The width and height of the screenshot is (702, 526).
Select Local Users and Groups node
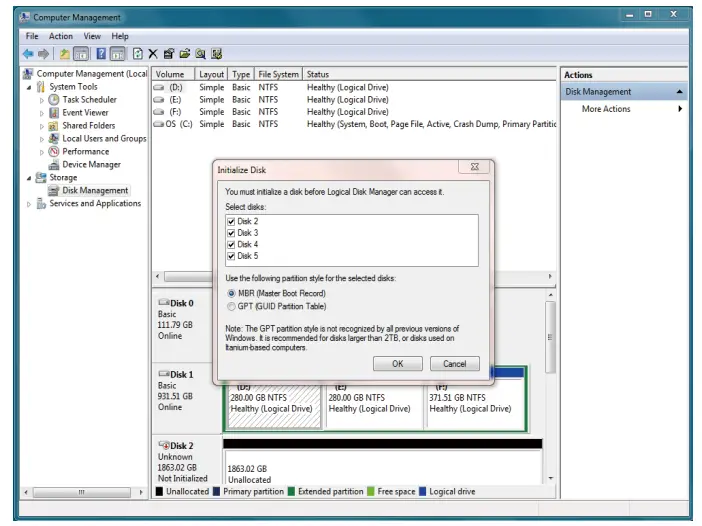pos(104,138)
